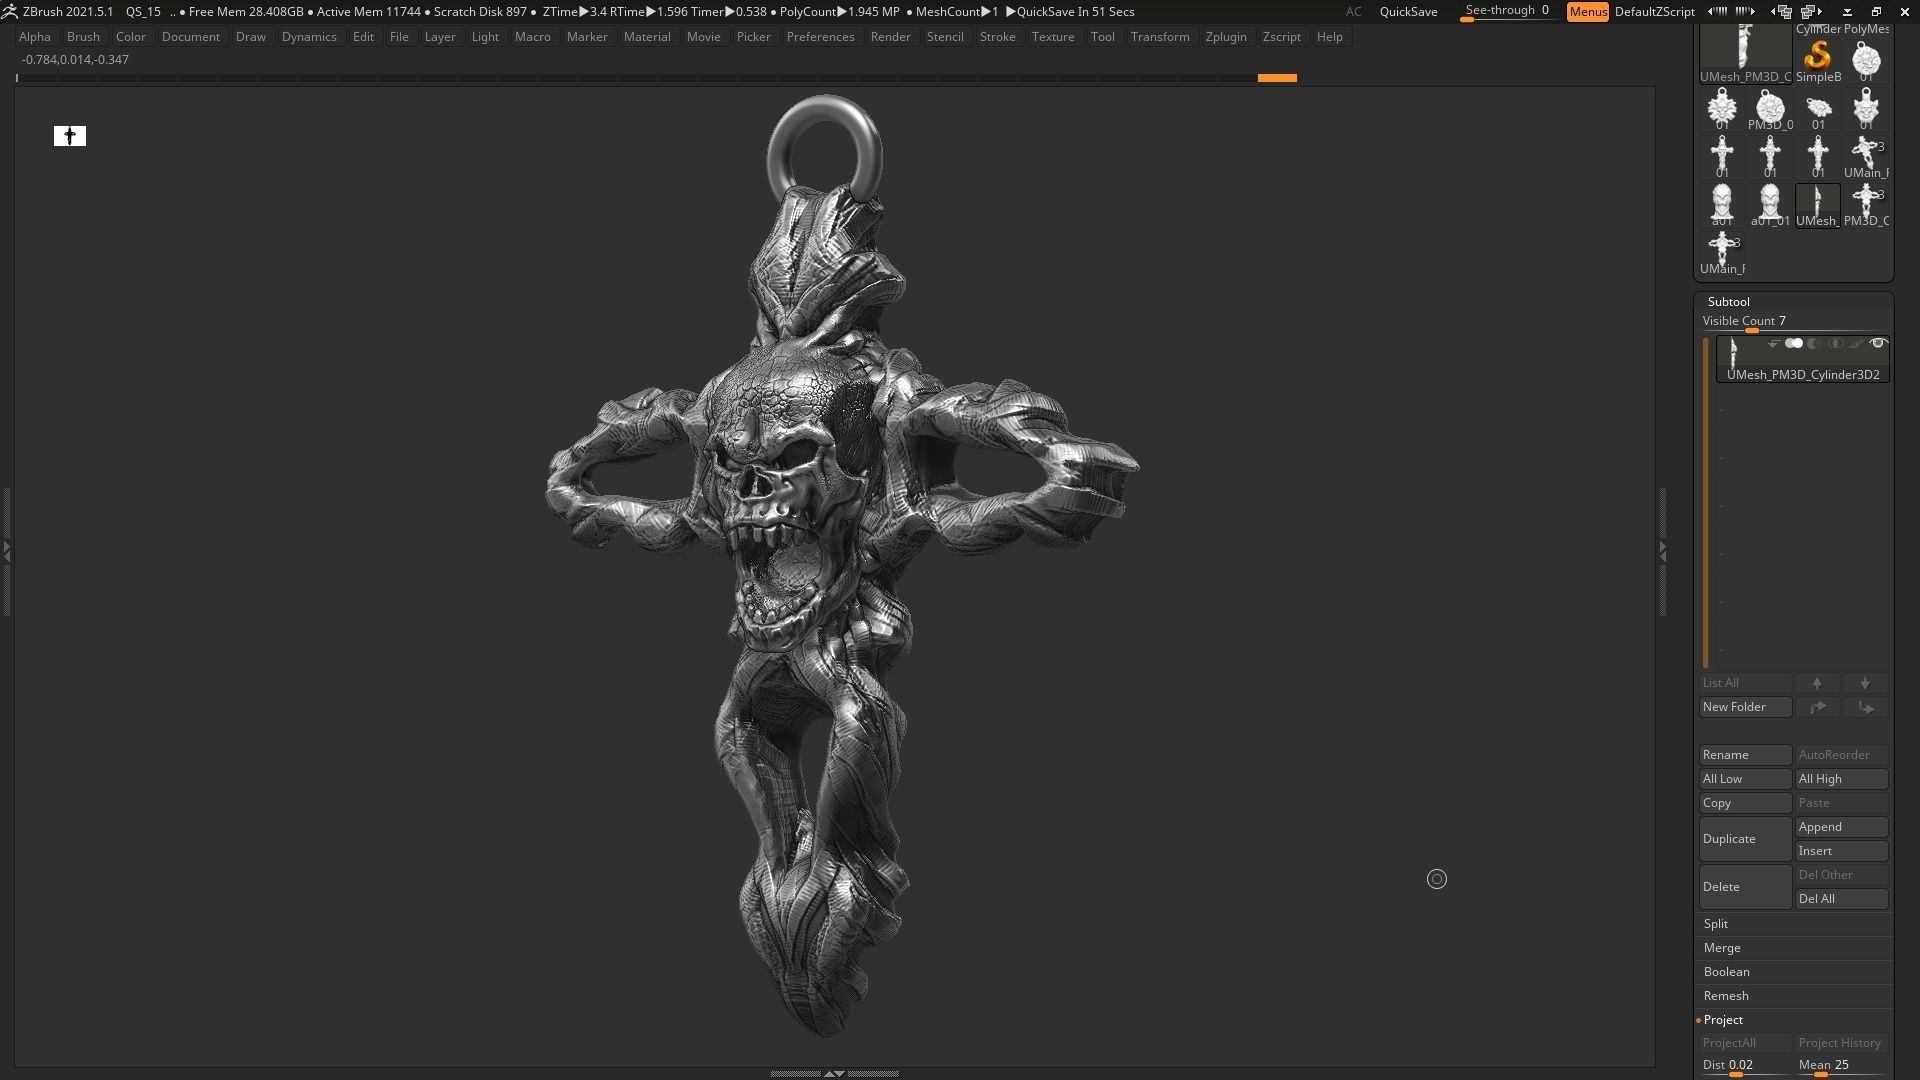Click the orange timeline marker above canvas
Image resolution: width=1920 pixels, height=1080 pixels.
[x=1277, y=77]
